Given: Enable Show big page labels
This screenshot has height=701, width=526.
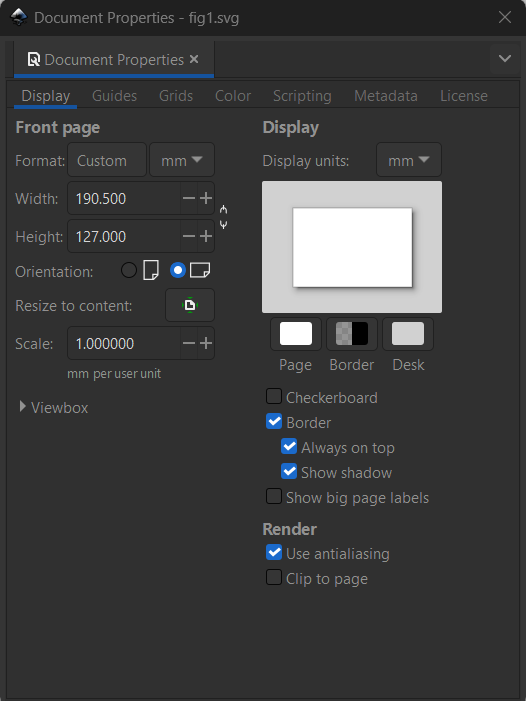Looking at the screenshot, I should (x=274, y=497).
